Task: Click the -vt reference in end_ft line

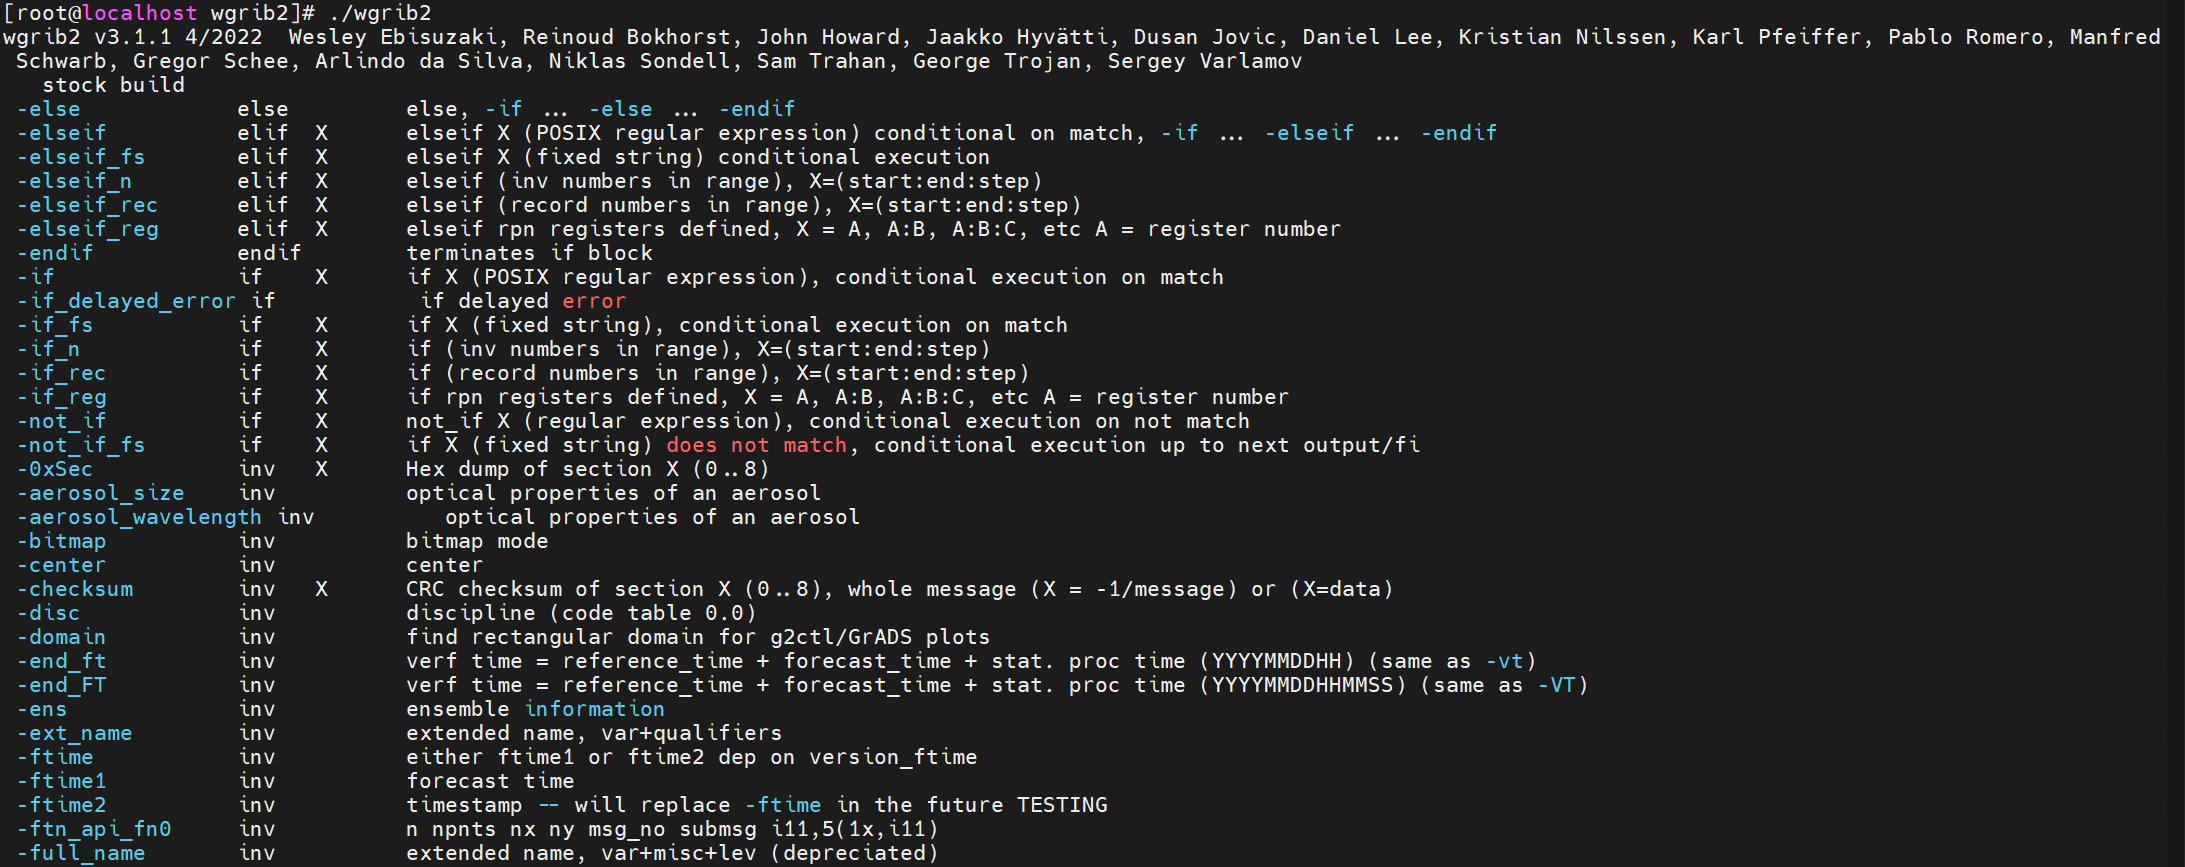Action: [x=1504, y=661]
